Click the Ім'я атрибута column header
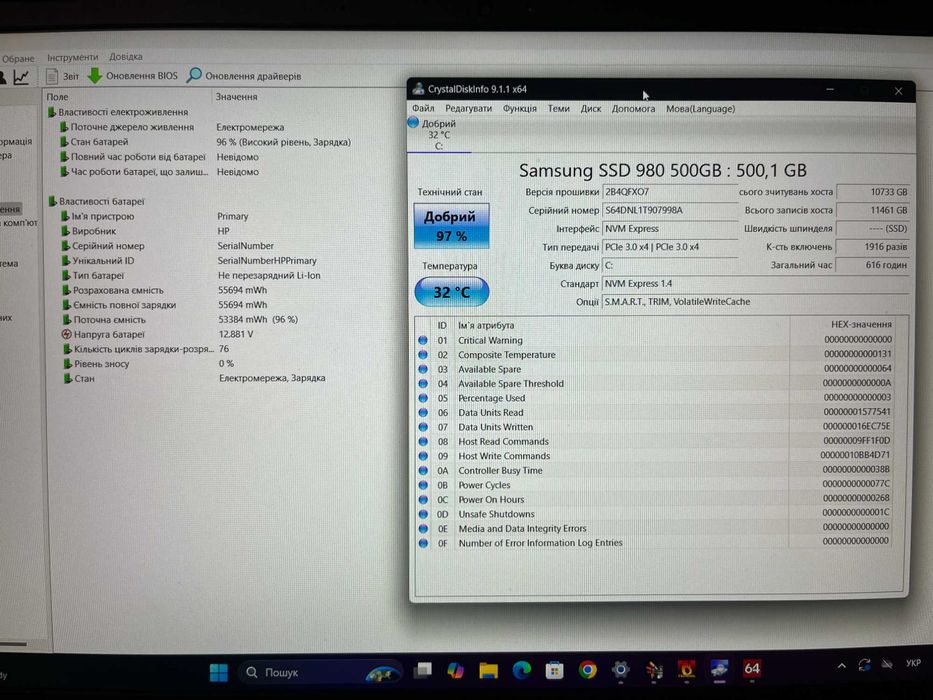 tap(486, 325)
